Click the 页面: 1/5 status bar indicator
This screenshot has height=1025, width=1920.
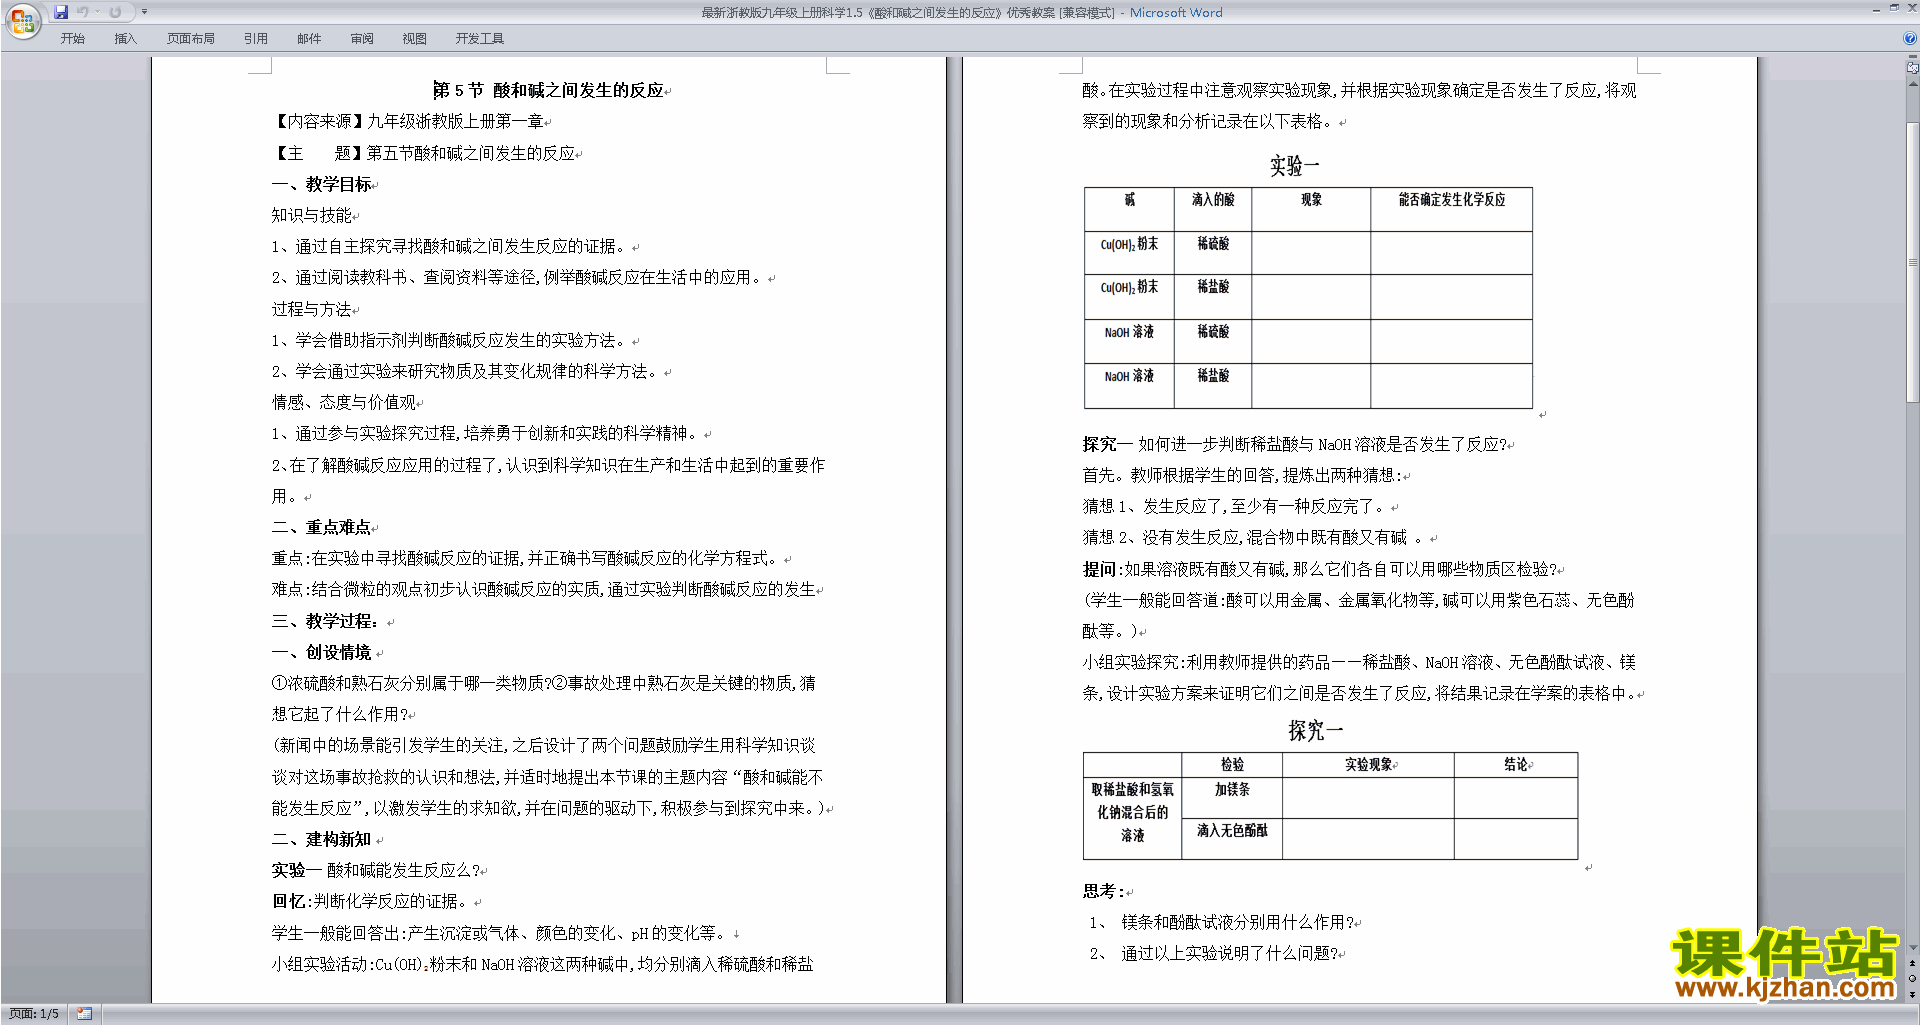pos(34,1014)
